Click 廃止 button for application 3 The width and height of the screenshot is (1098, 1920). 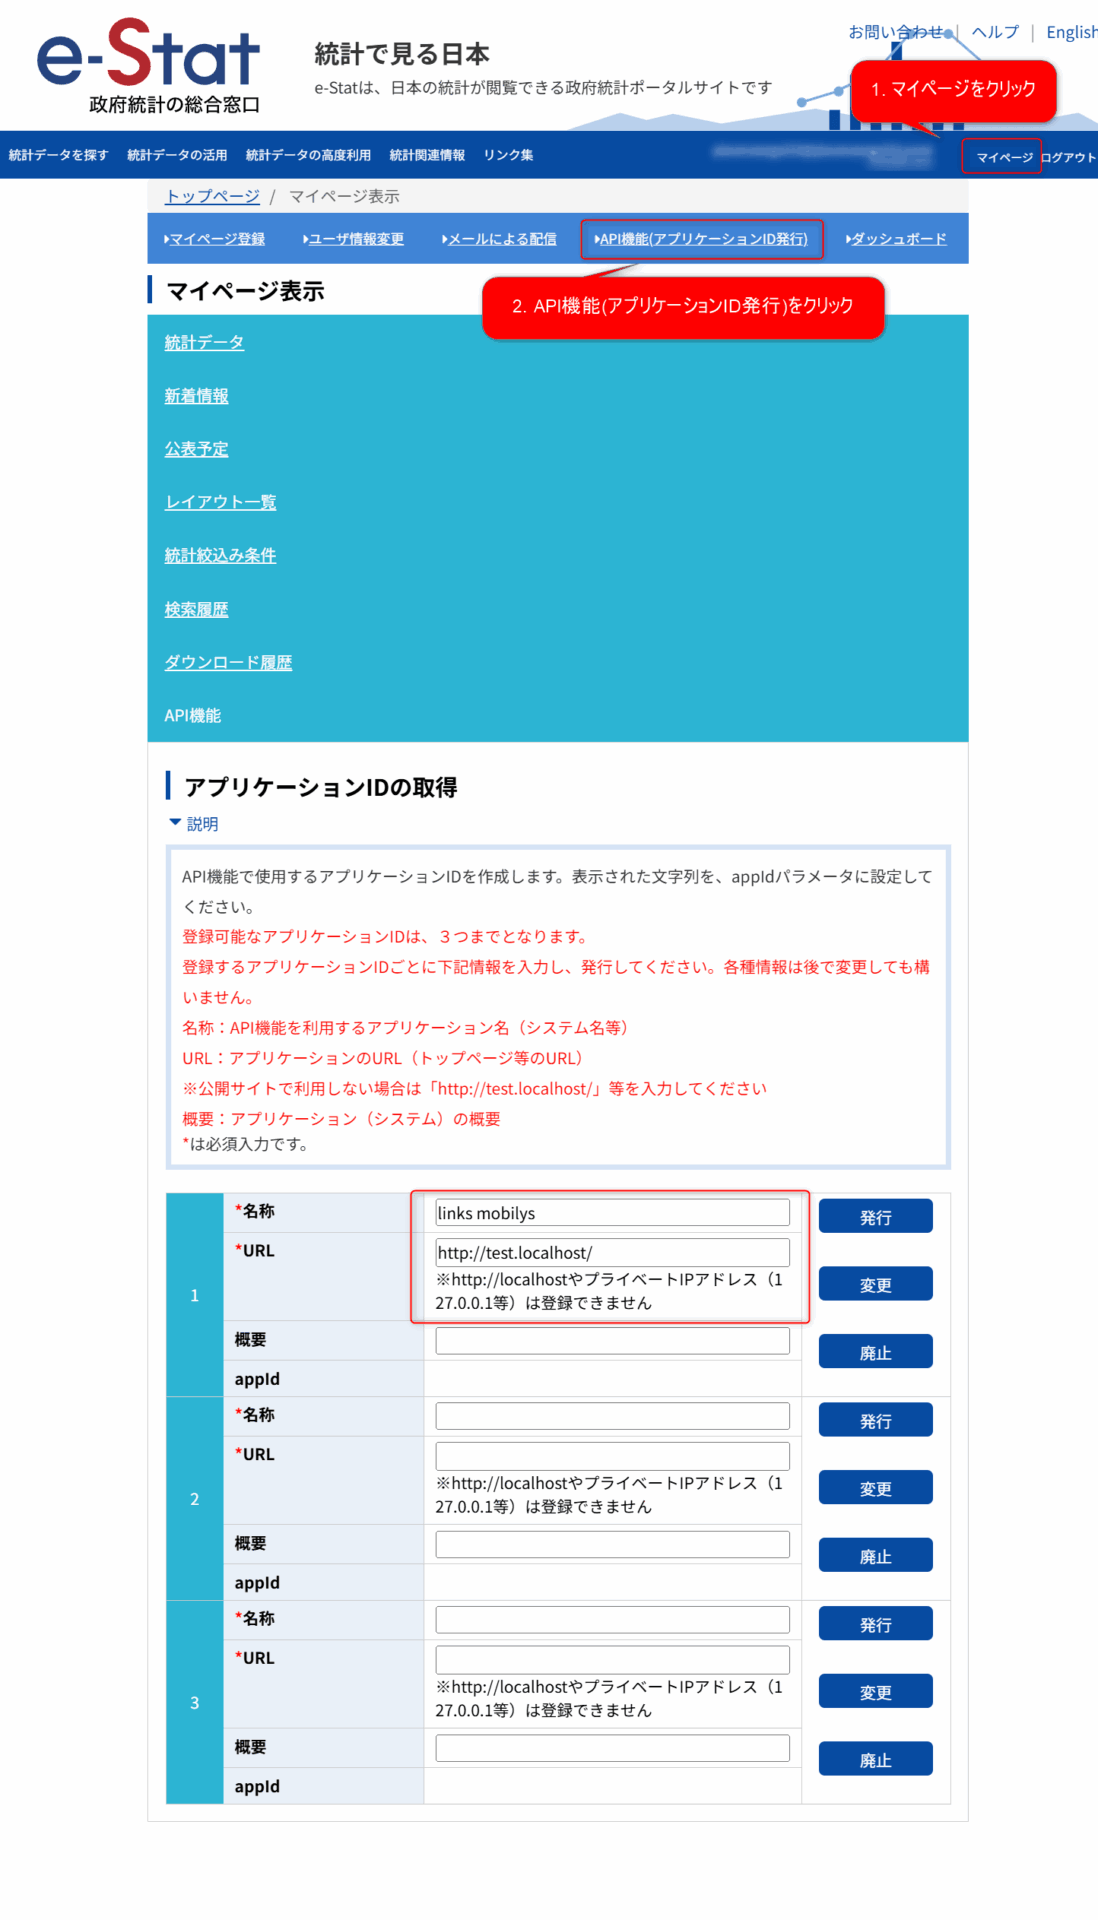[x=876, y=1760]
